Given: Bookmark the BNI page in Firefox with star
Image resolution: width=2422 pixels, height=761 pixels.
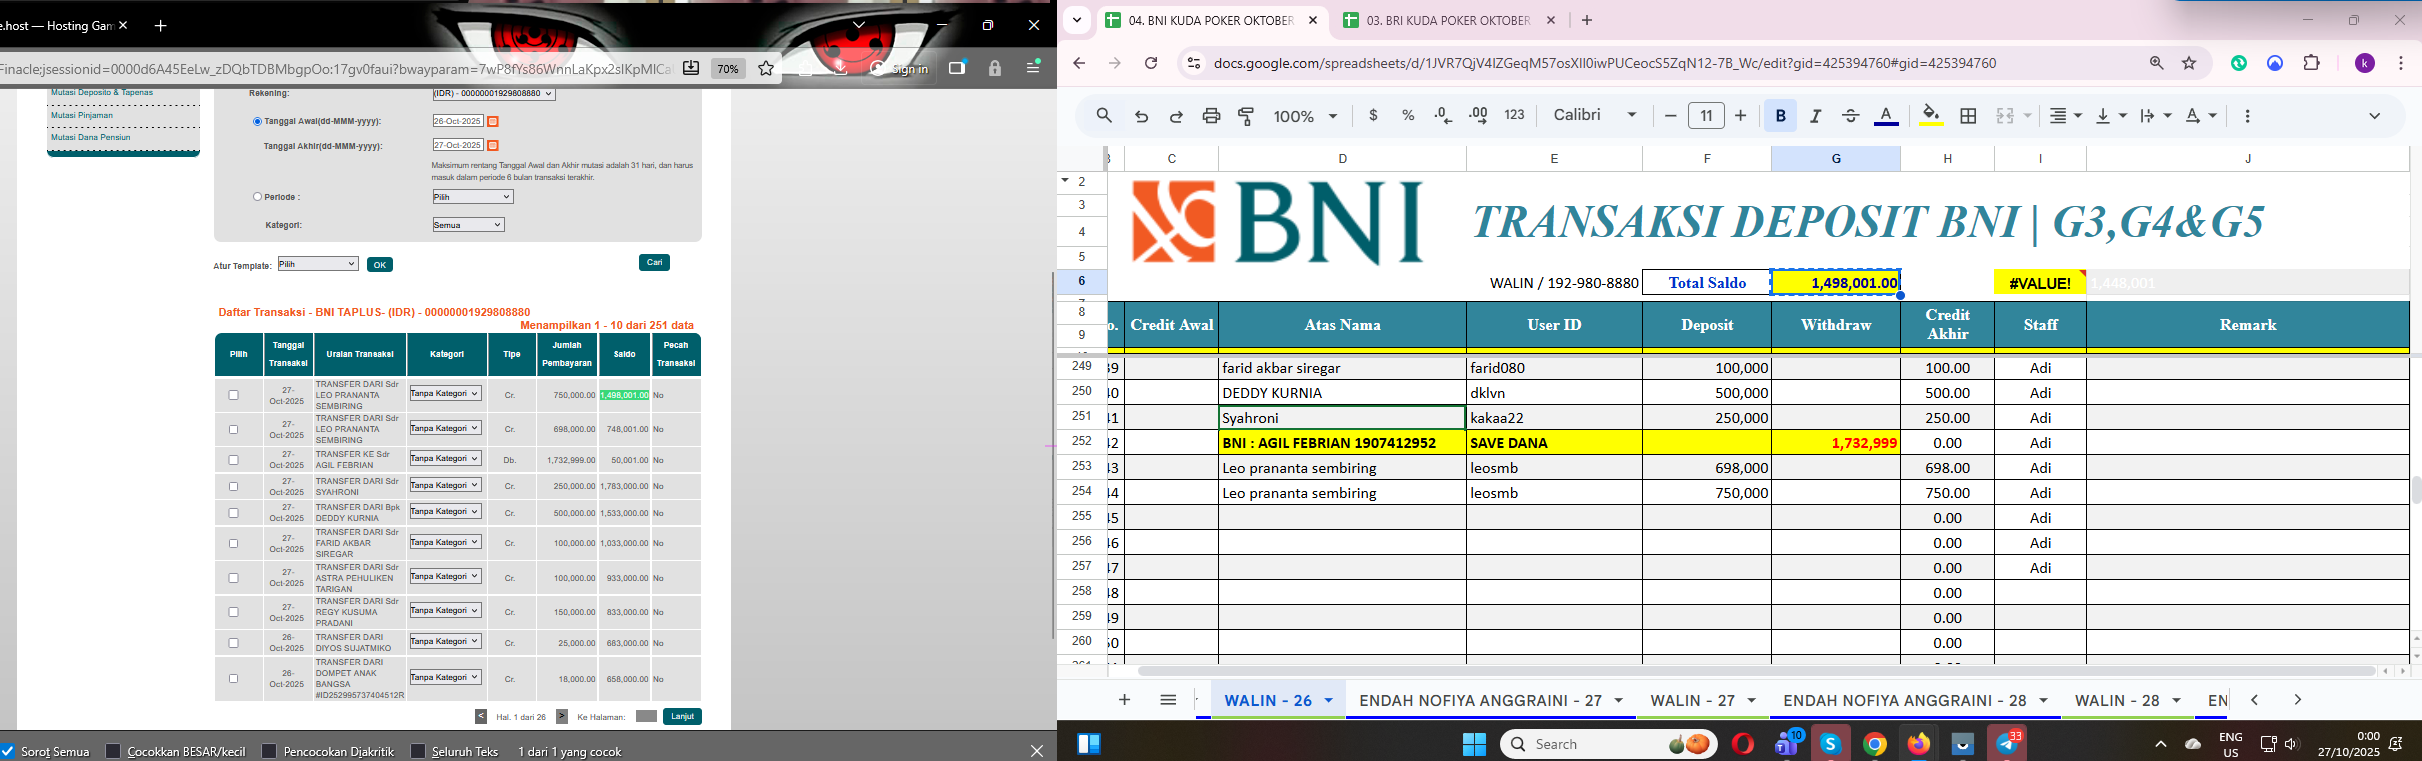Looking at the screenshot, I should point(766,68).
